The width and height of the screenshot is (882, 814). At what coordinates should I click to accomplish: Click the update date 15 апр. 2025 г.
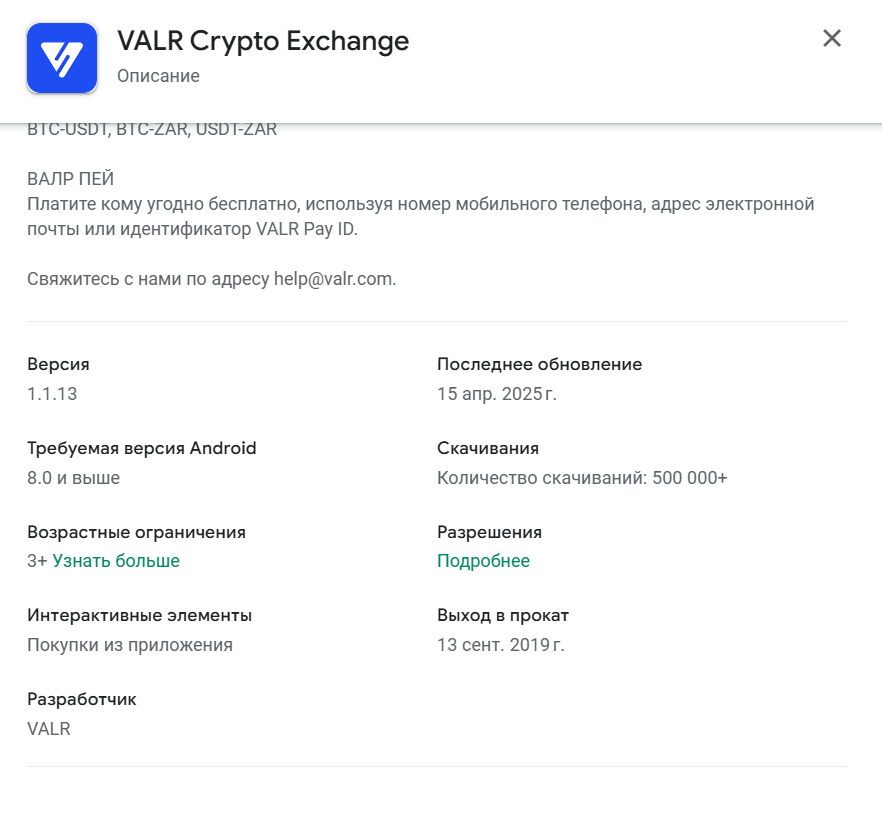point(496,394)
